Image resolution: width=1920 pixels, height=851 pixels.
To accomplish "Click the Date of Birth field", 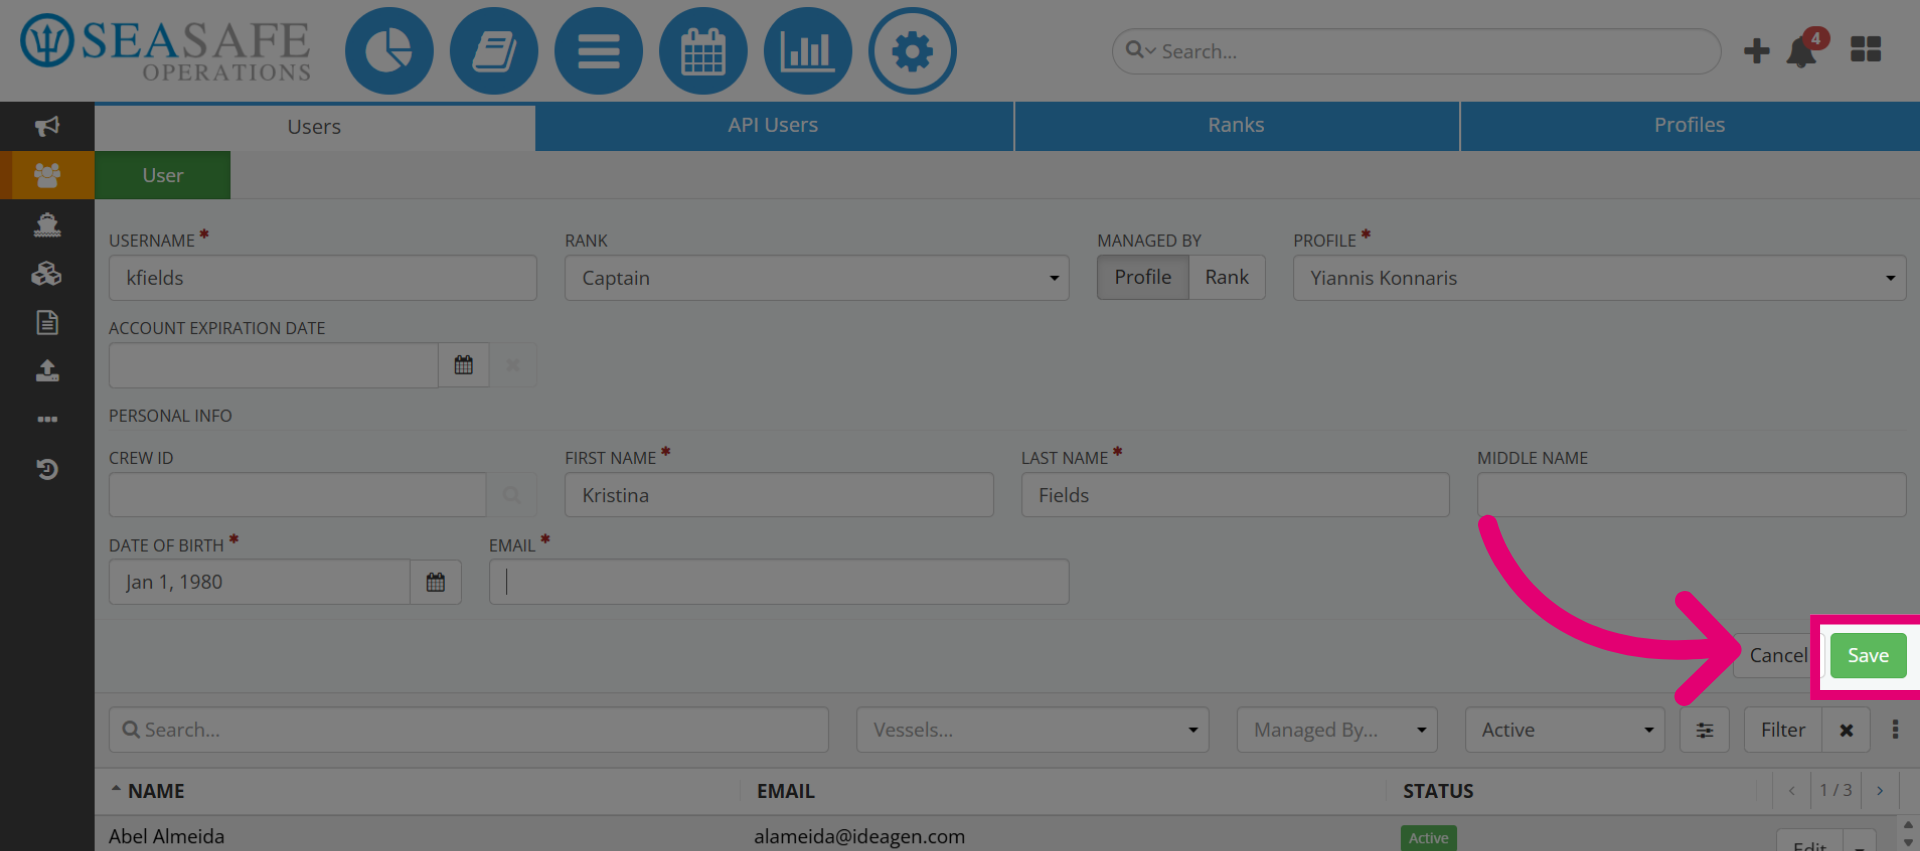I will coord(260,582).
